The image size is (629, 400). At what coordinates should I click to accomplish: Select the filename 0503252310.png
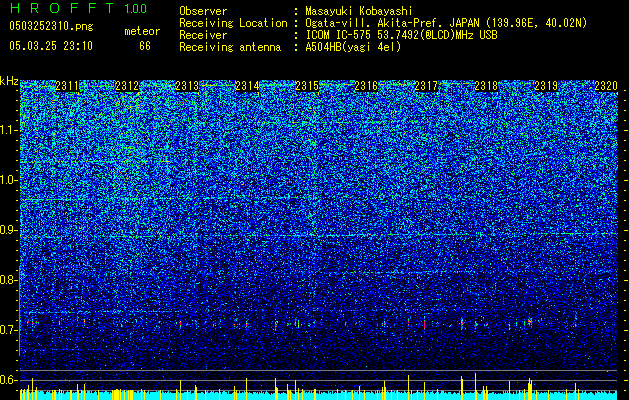coord(51,26)
